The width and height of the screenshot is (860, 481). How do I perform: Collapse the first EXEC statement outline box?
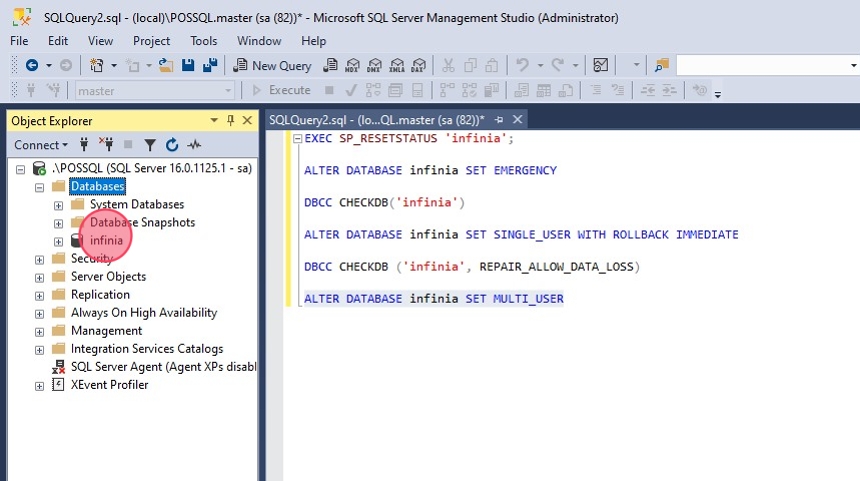297,139
